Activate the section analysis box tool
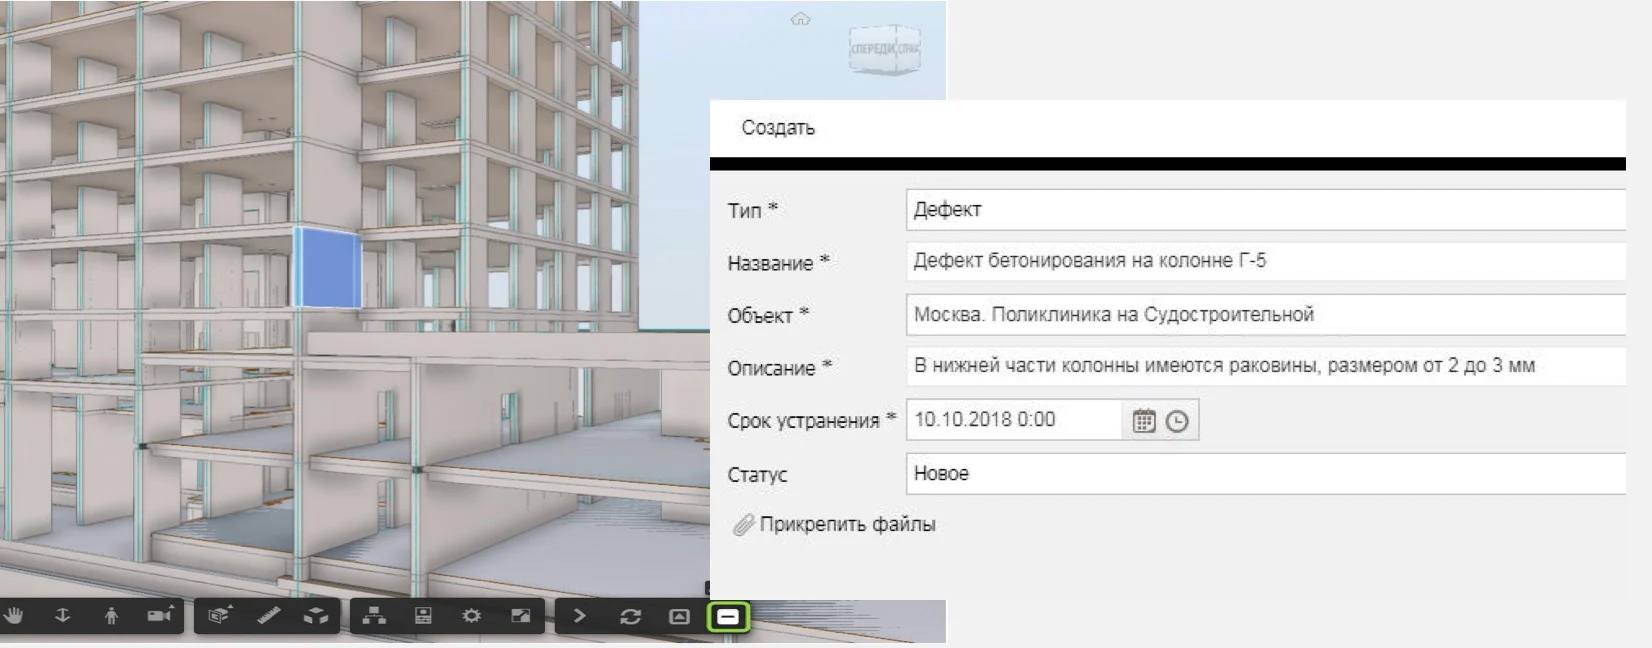 pyautogui.click(x=219, y=616)
